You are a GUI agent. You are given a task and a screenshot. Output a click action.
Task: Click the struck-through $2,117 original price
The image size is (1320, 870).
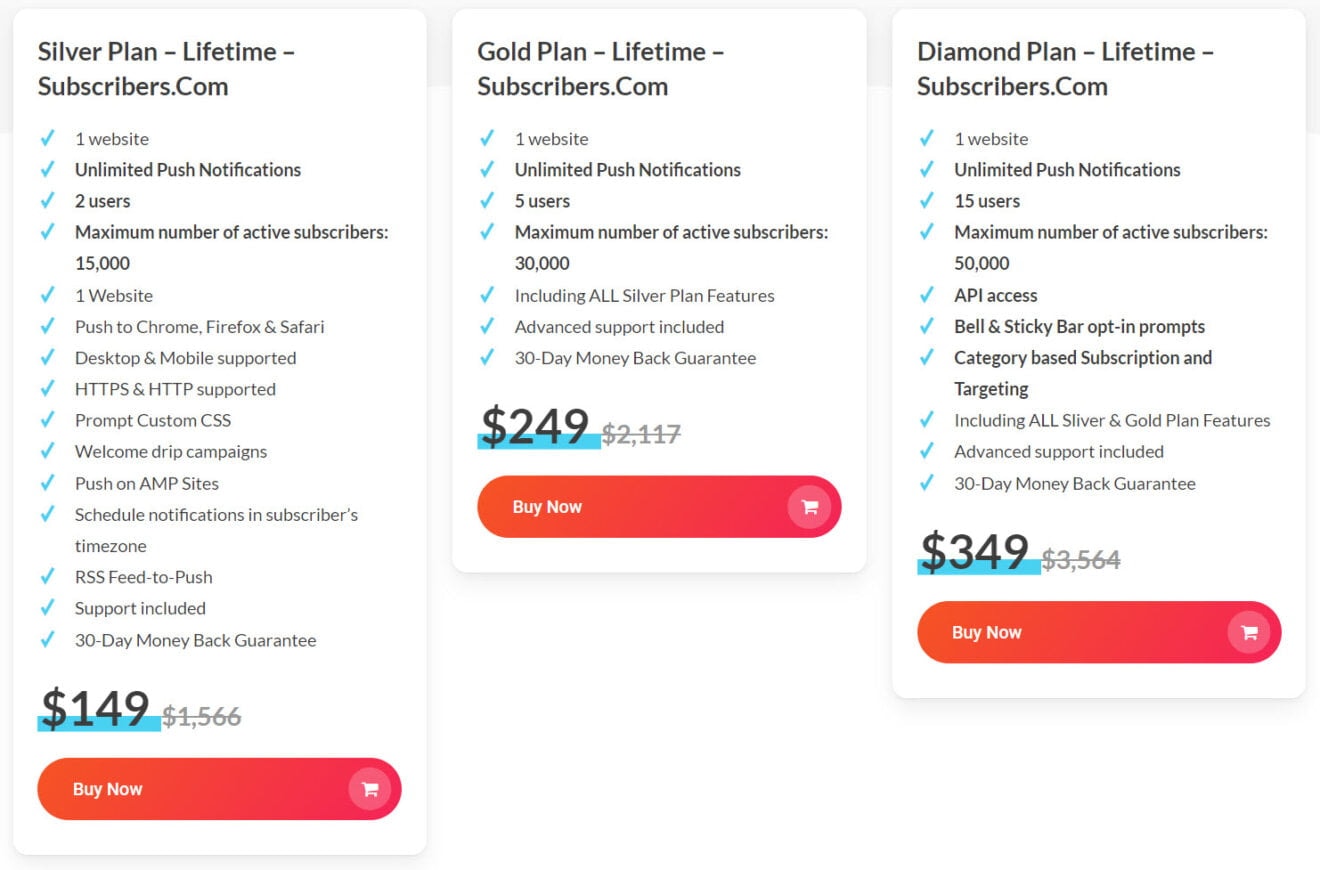[642, 432]
